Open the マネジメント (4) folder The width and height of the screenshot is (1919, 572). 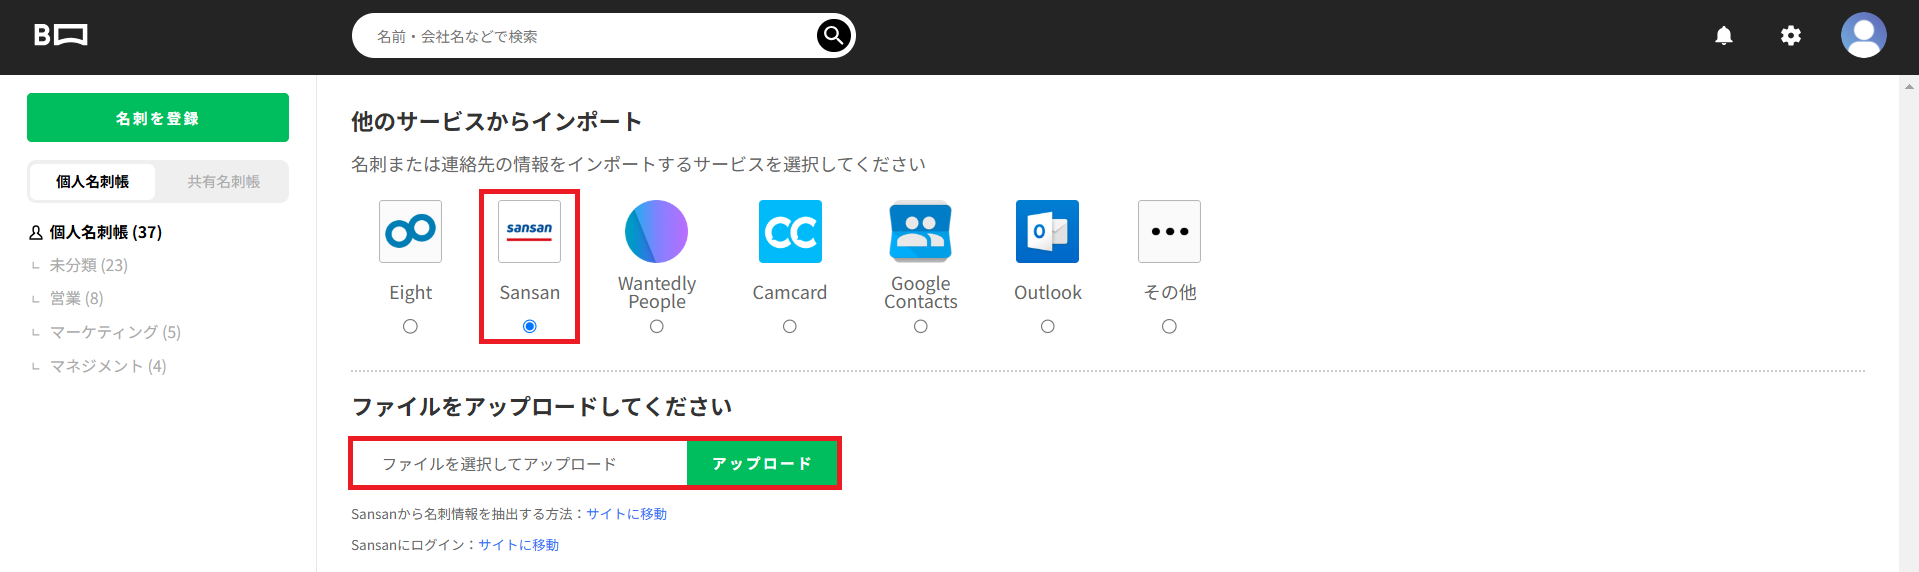tap(108, 366)
